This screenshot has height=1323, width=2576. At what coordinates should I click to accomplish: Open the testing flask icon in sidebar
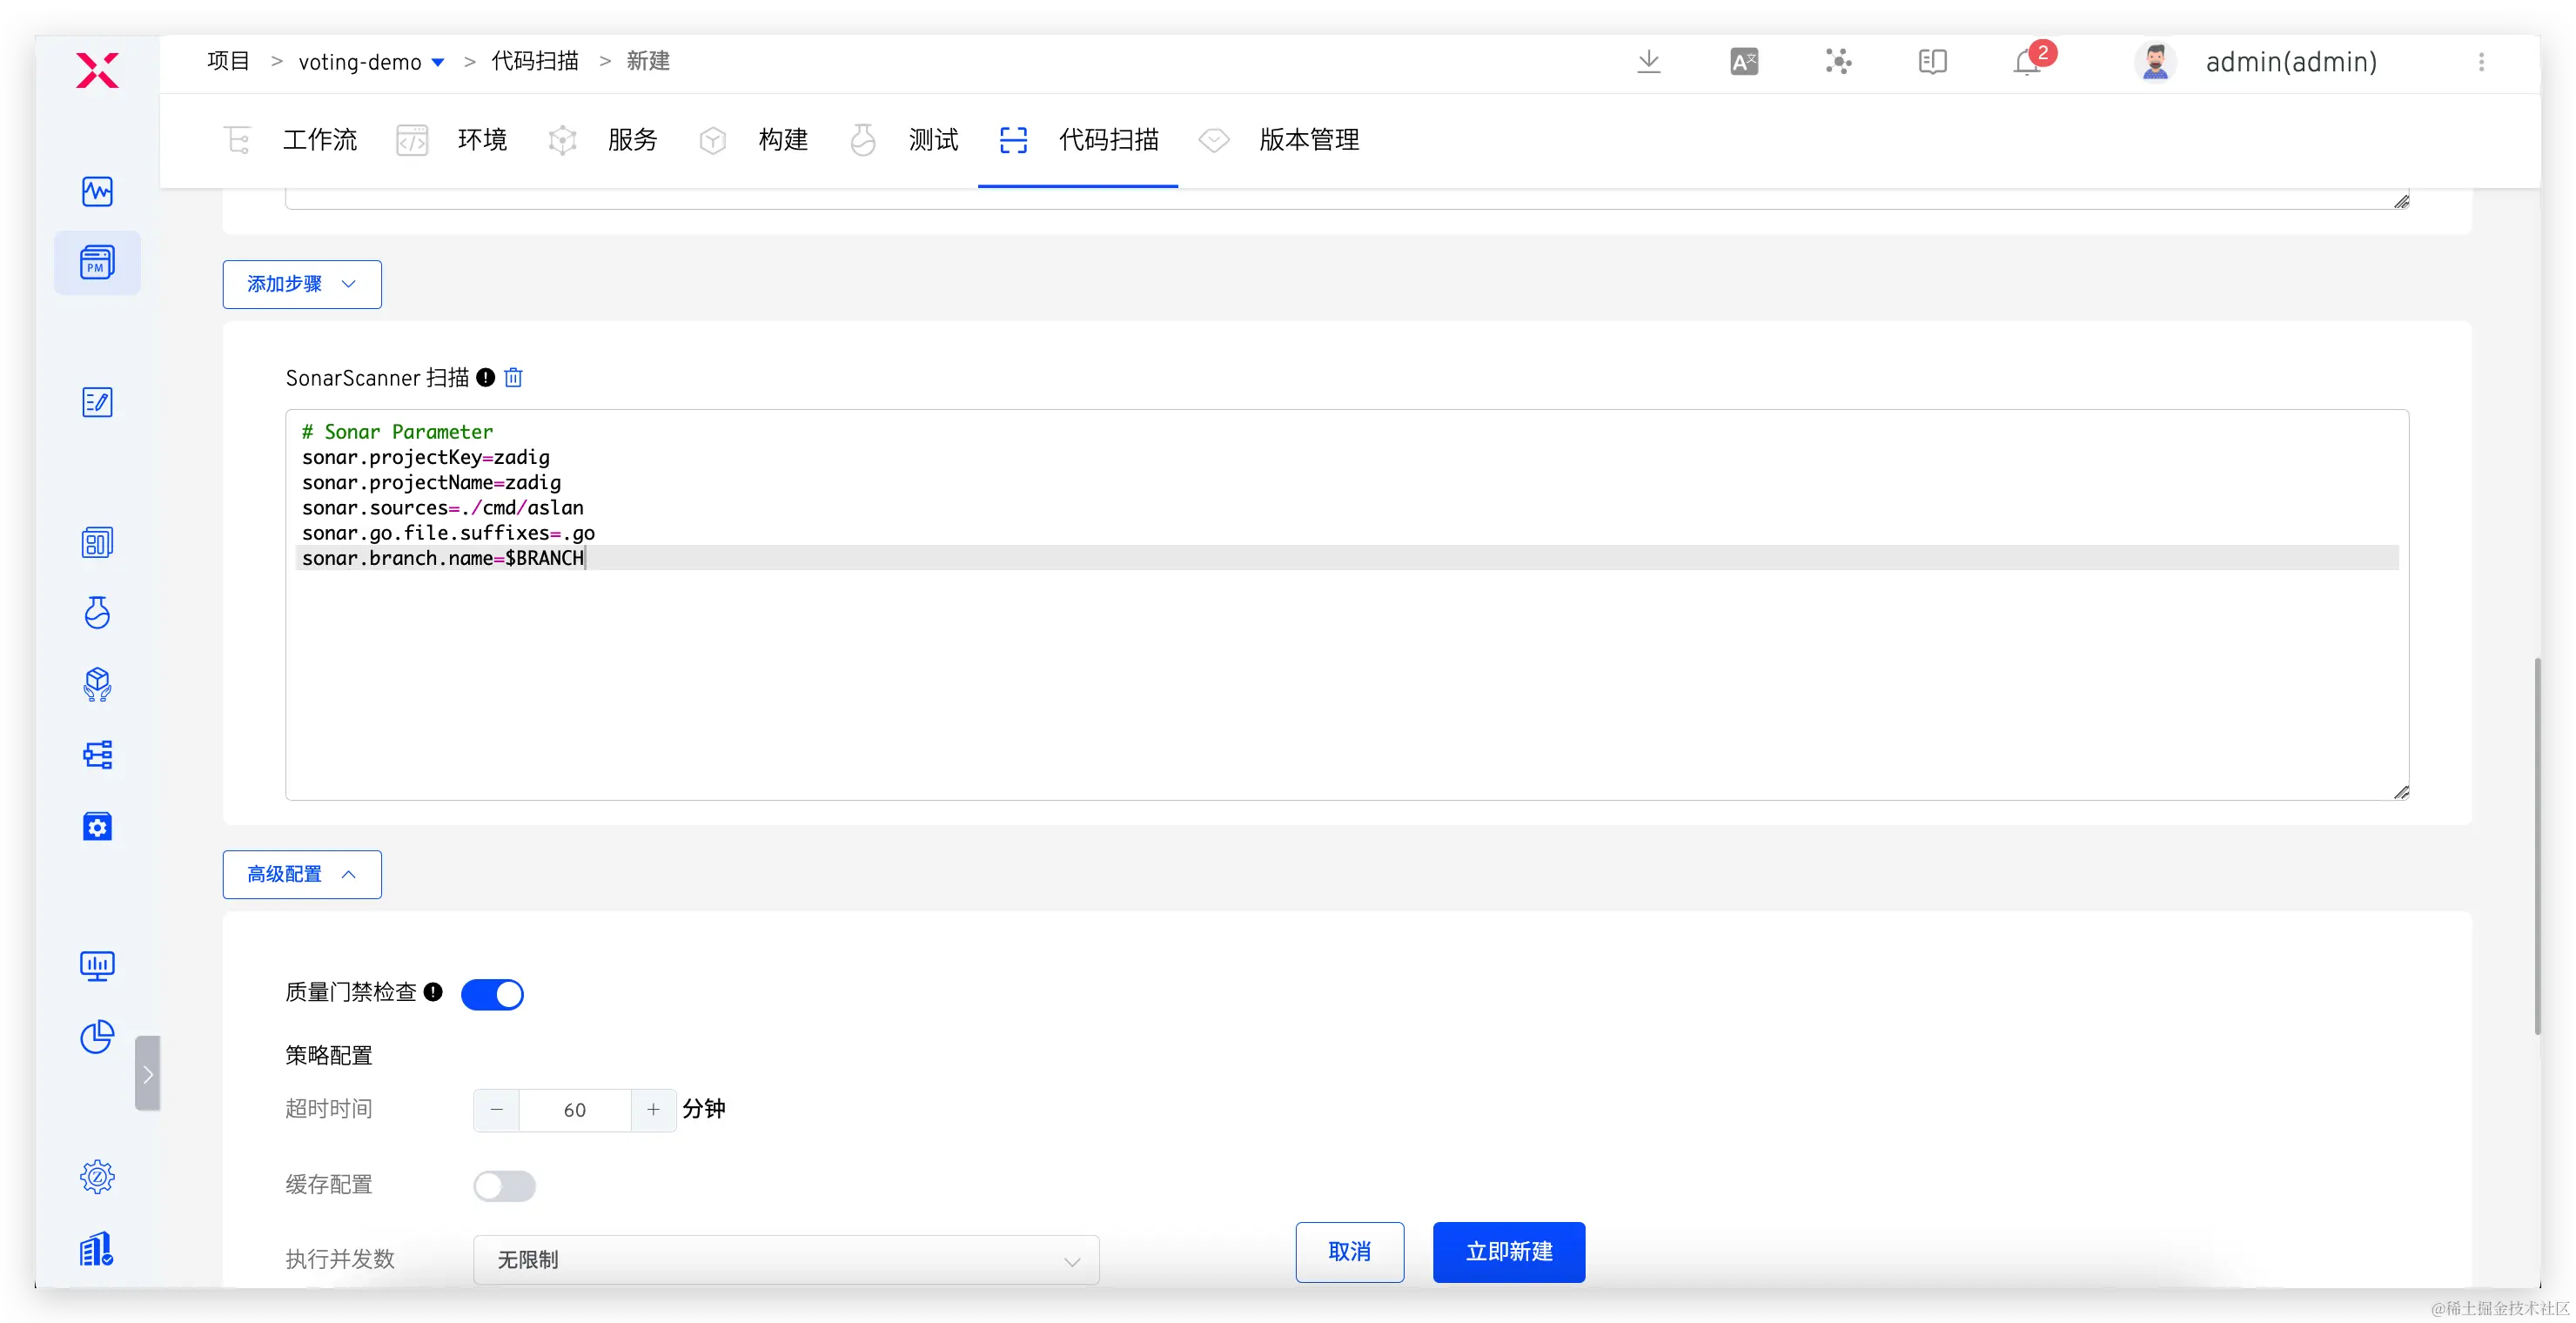97,612
